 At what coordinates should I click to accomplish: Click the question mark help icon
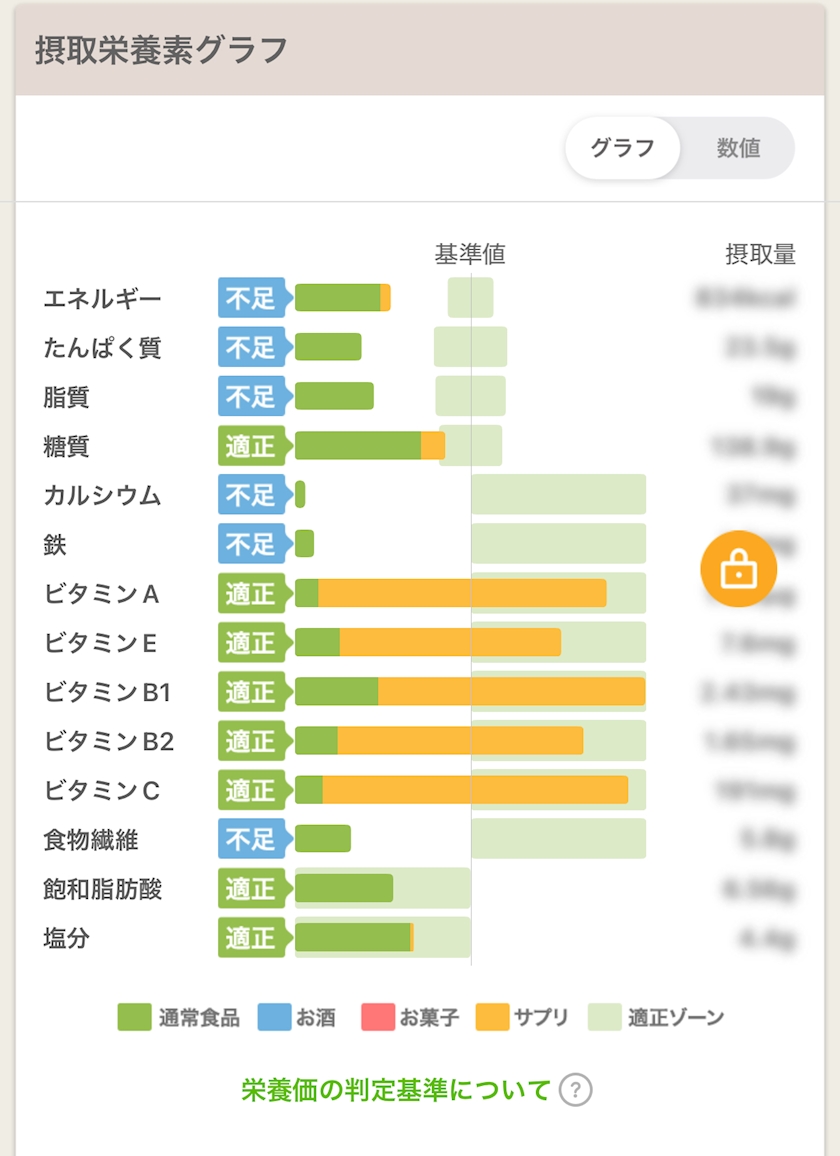(575, 1089)
